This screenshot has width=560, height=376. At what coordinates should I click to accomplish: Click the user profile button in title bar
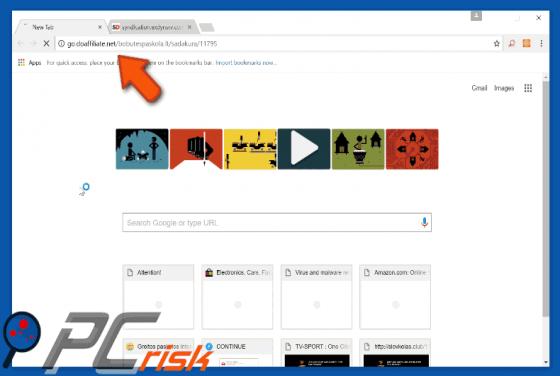coord(476,16)
